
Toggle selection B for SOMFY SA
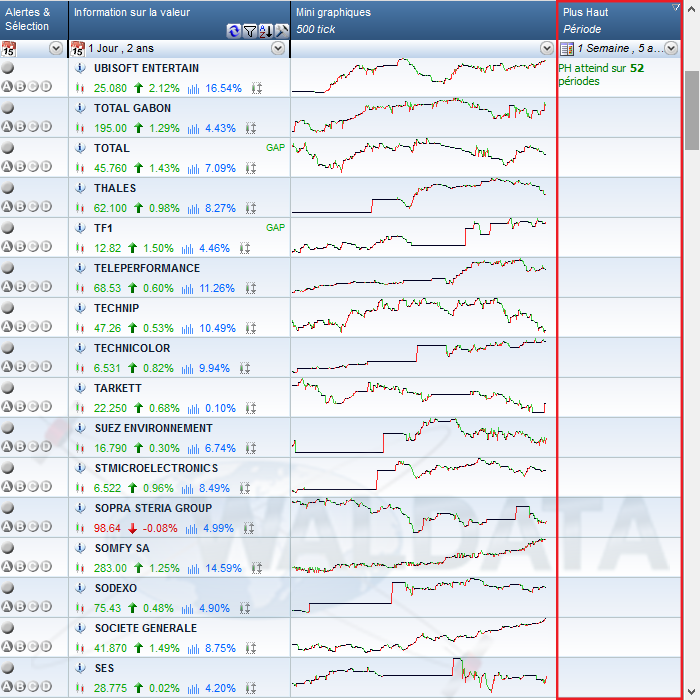[20, 566]
